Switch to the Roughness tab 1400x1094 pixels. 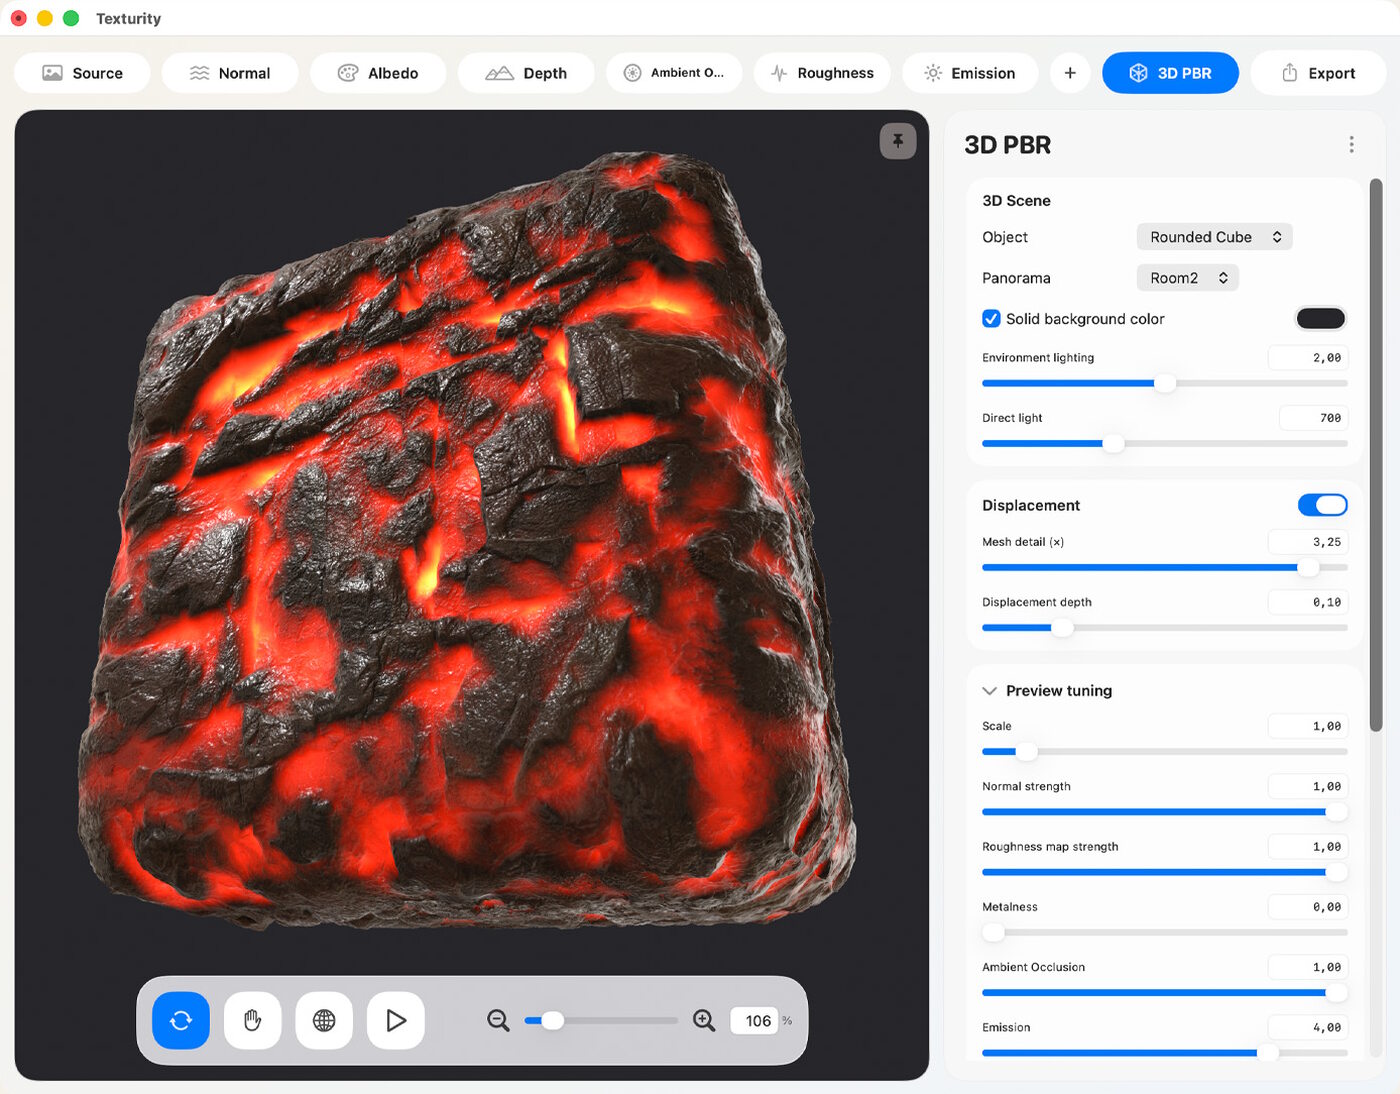(x=822, y=73)
